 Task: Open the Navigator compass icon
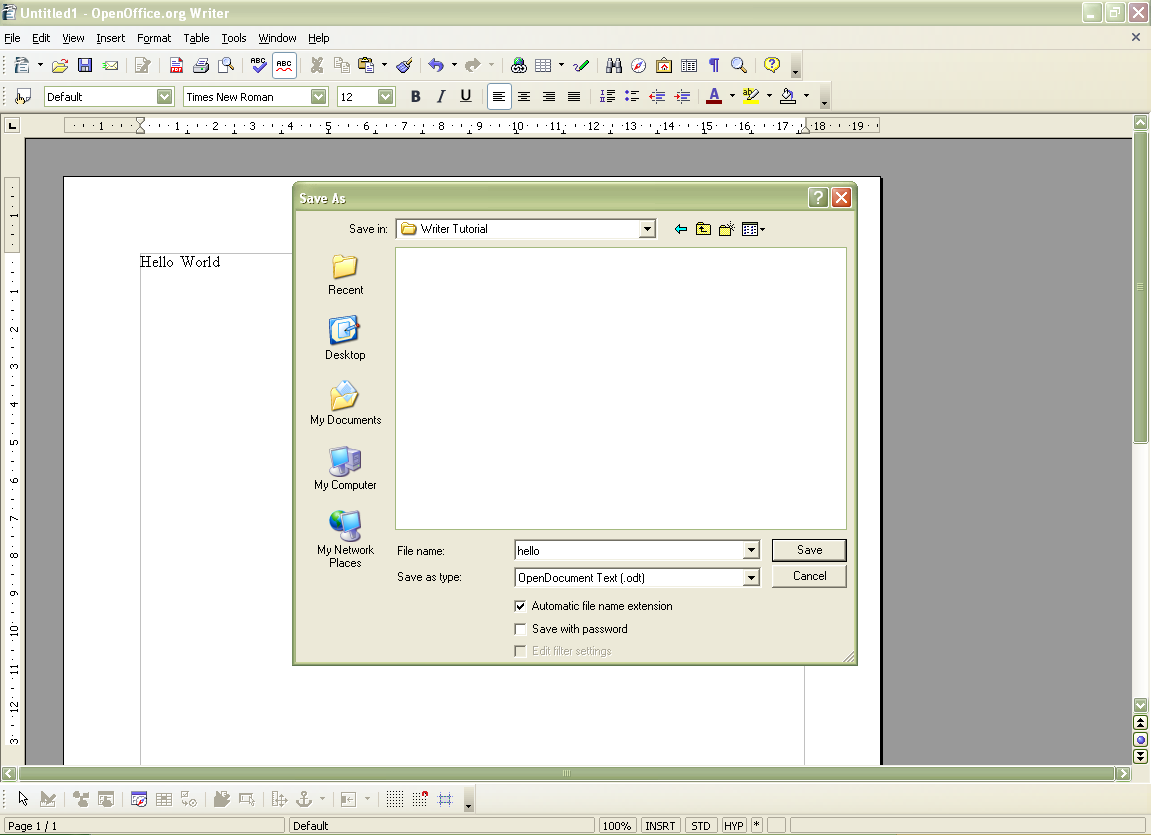639,65
